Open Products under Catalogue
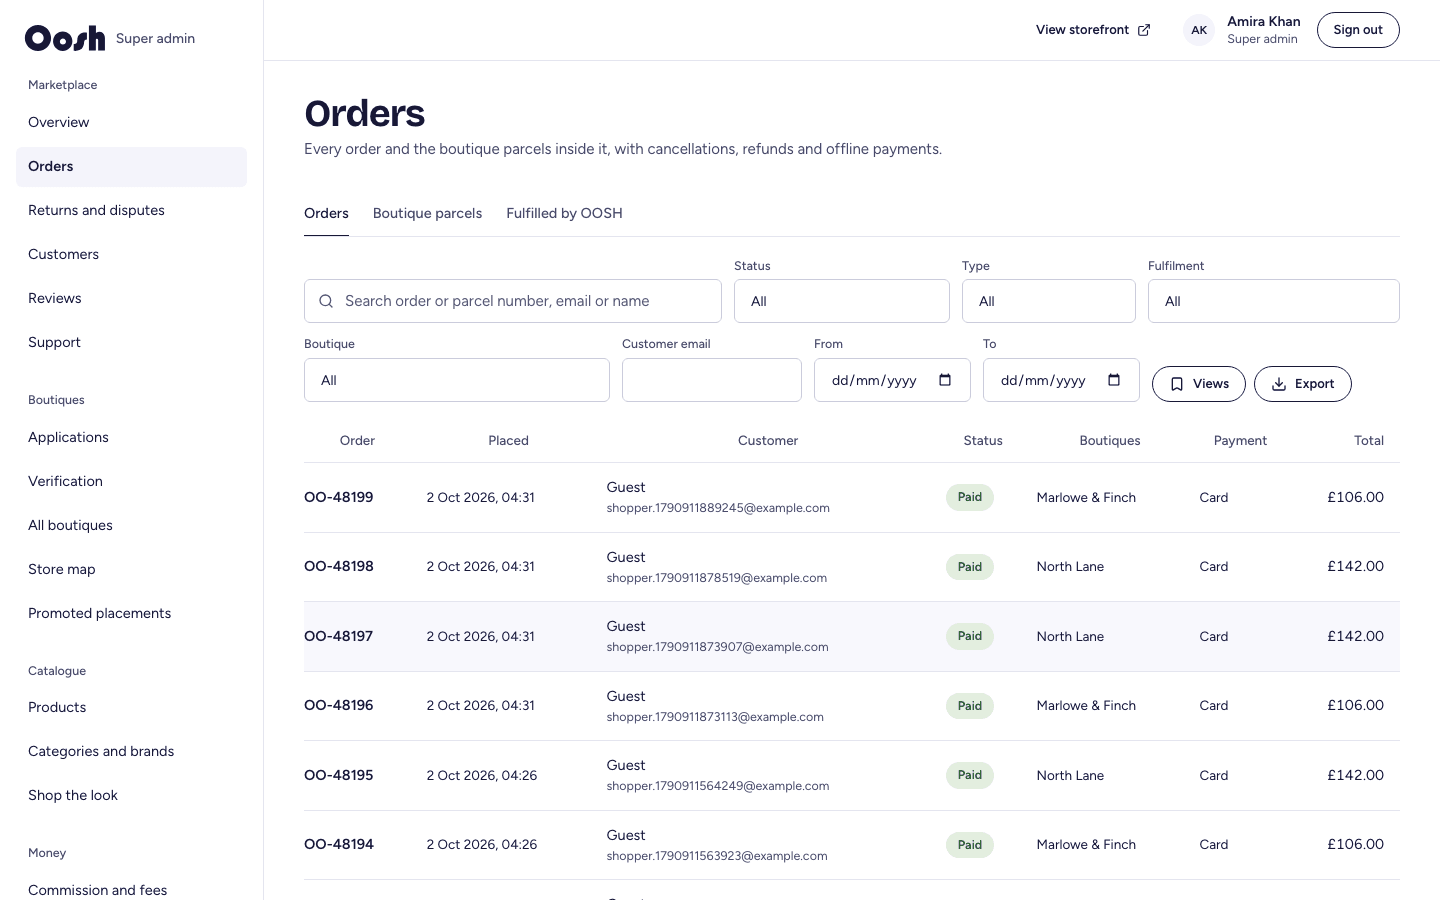The image size is (1440, 900). 131,708
